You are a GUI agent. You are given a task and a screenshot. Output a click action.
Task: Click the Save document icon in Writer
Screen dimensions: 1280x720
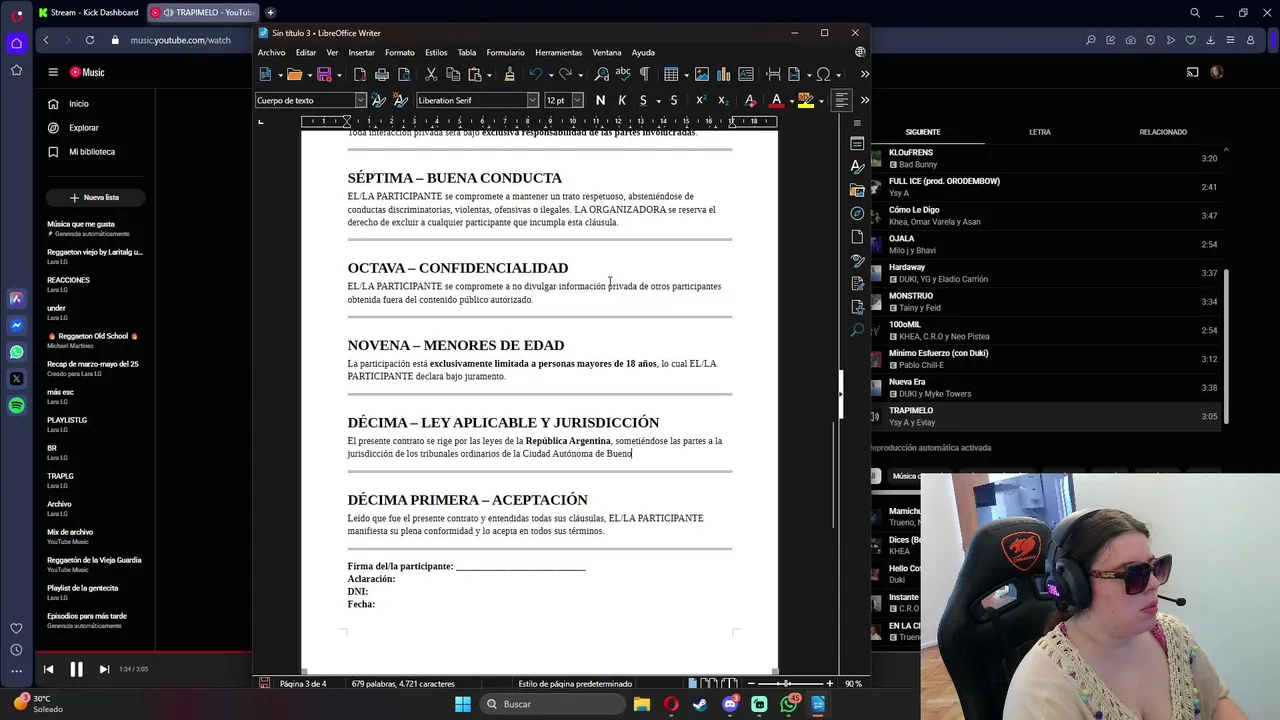tap(324, 74)
